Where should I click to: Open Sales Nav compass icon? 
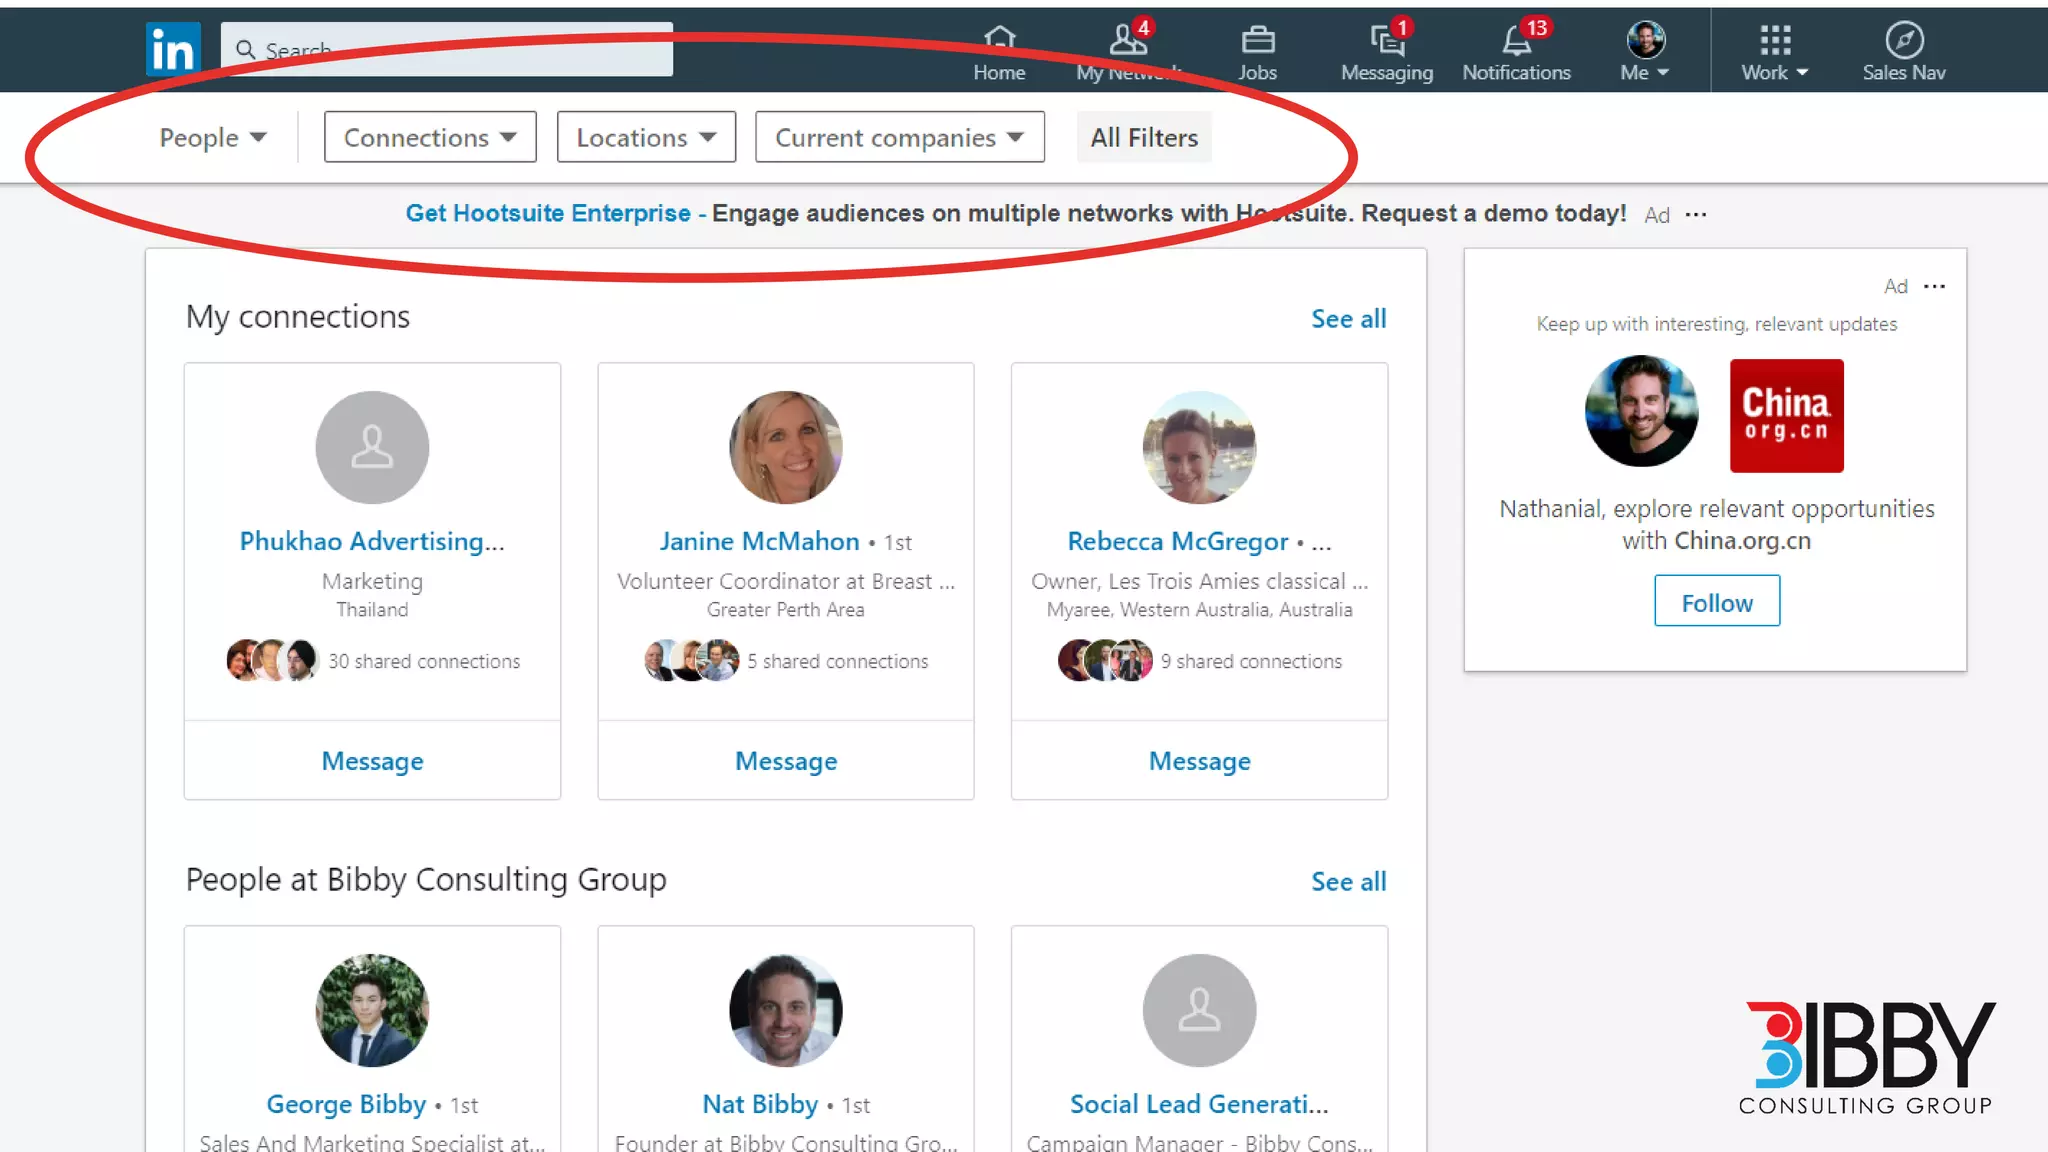click(x=1903, y=41)
